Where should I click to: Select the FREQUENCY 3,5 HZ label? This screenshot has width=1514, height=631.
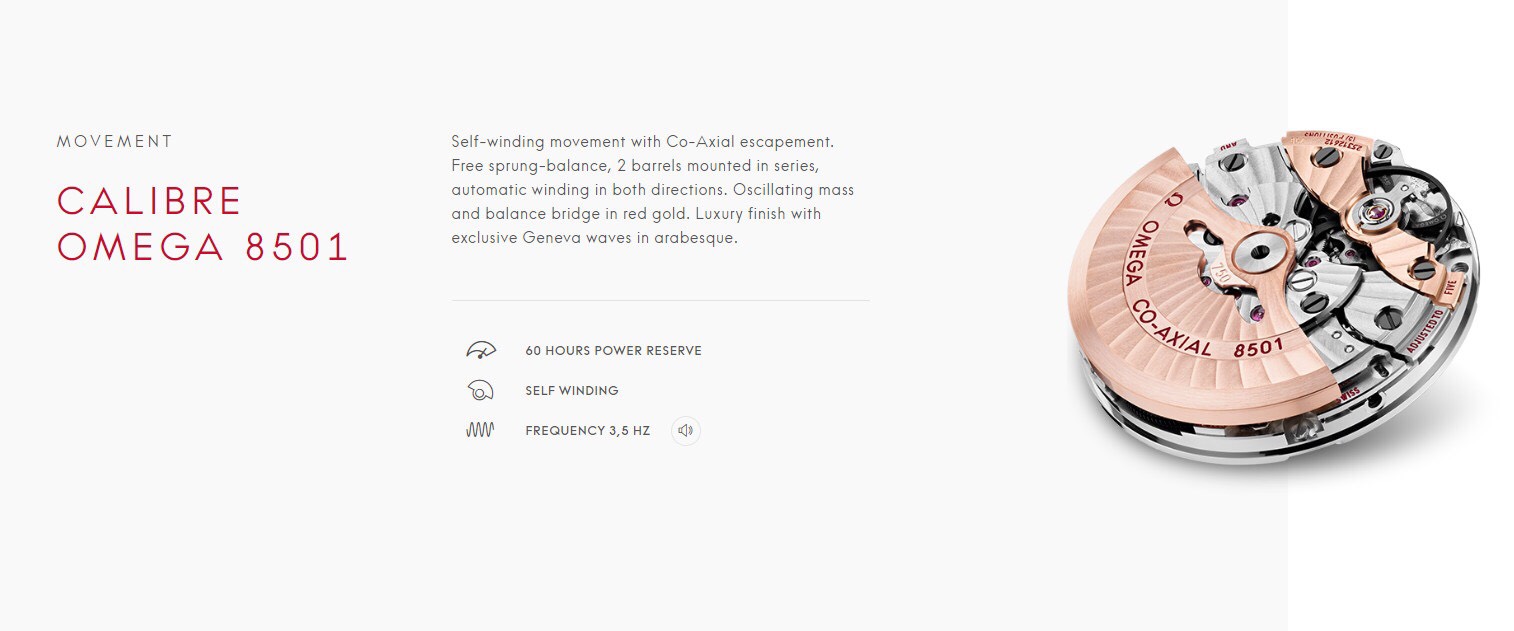coord(587,431)
